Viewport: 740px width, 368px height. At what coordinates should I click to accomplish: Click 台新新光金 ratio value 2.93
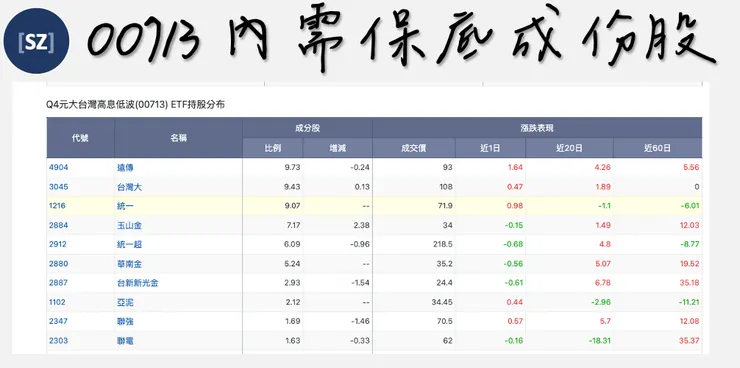tap(293, 283)
